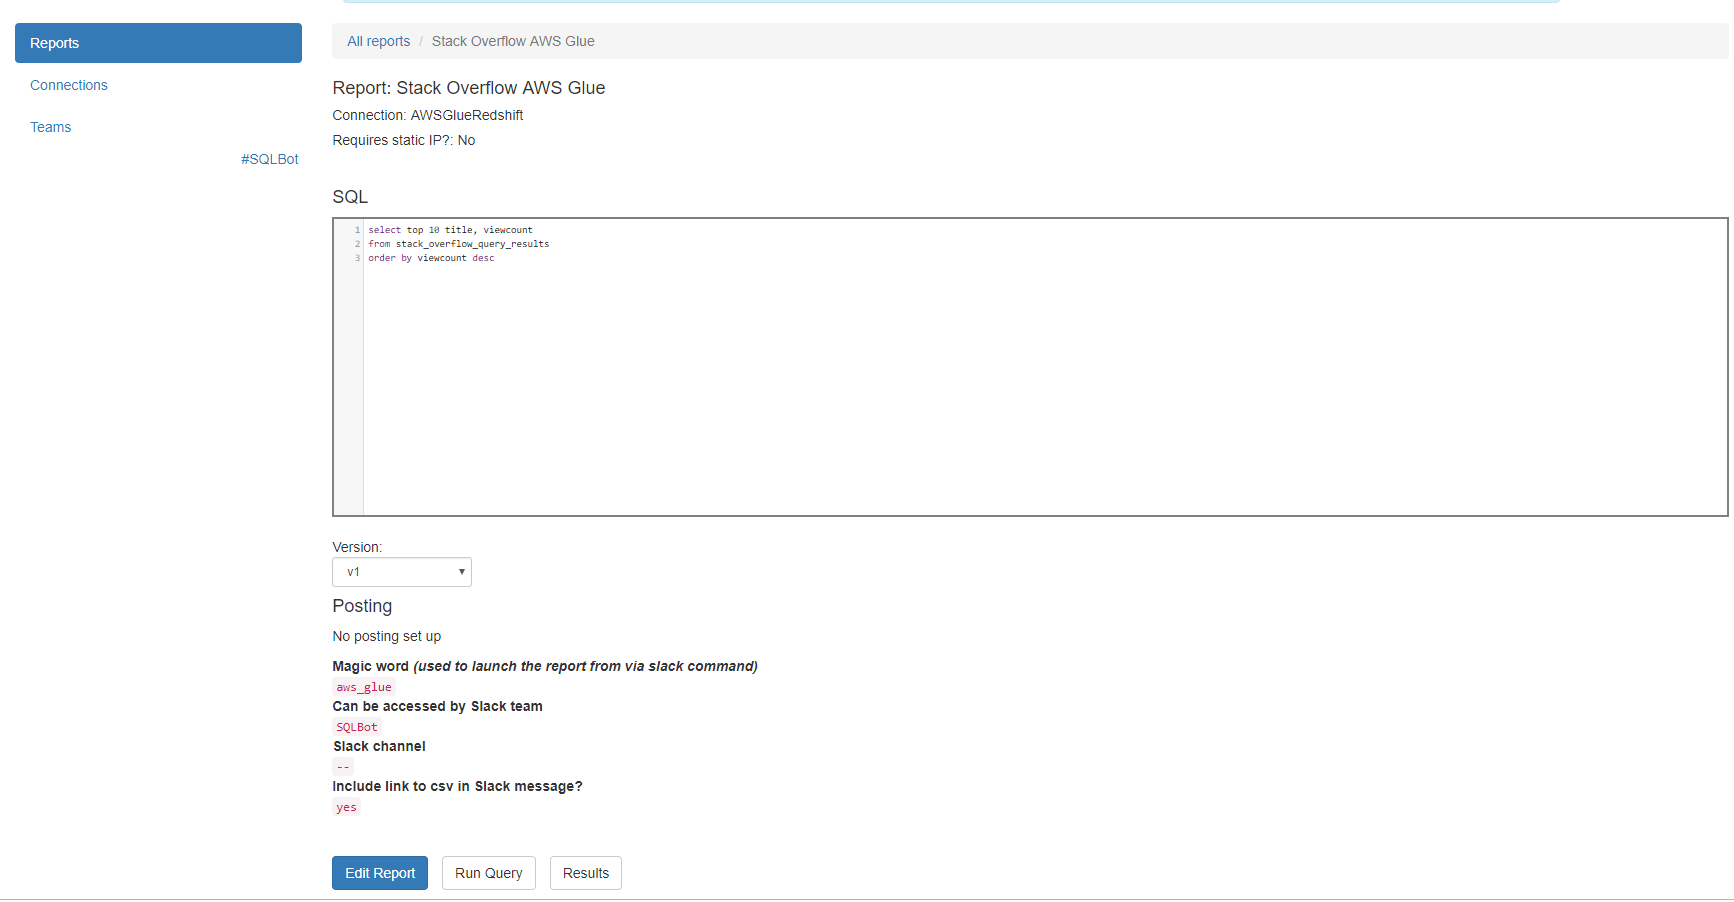Open the Reports sidebar tab

coord(158,43)
